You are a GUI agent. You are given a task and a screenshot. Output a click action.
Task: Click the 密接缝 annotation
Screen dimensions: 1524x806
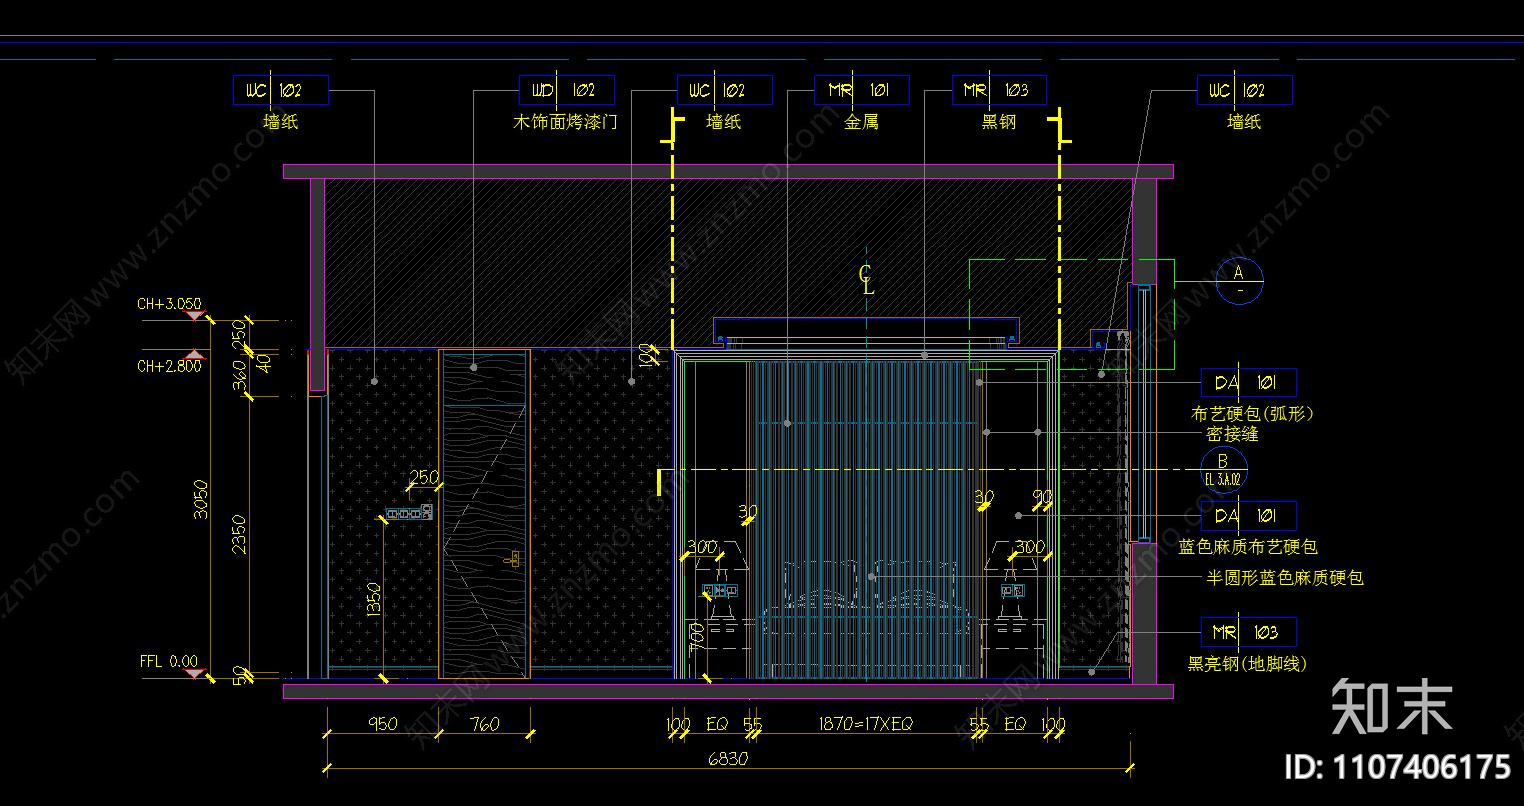click(1232, 434)
